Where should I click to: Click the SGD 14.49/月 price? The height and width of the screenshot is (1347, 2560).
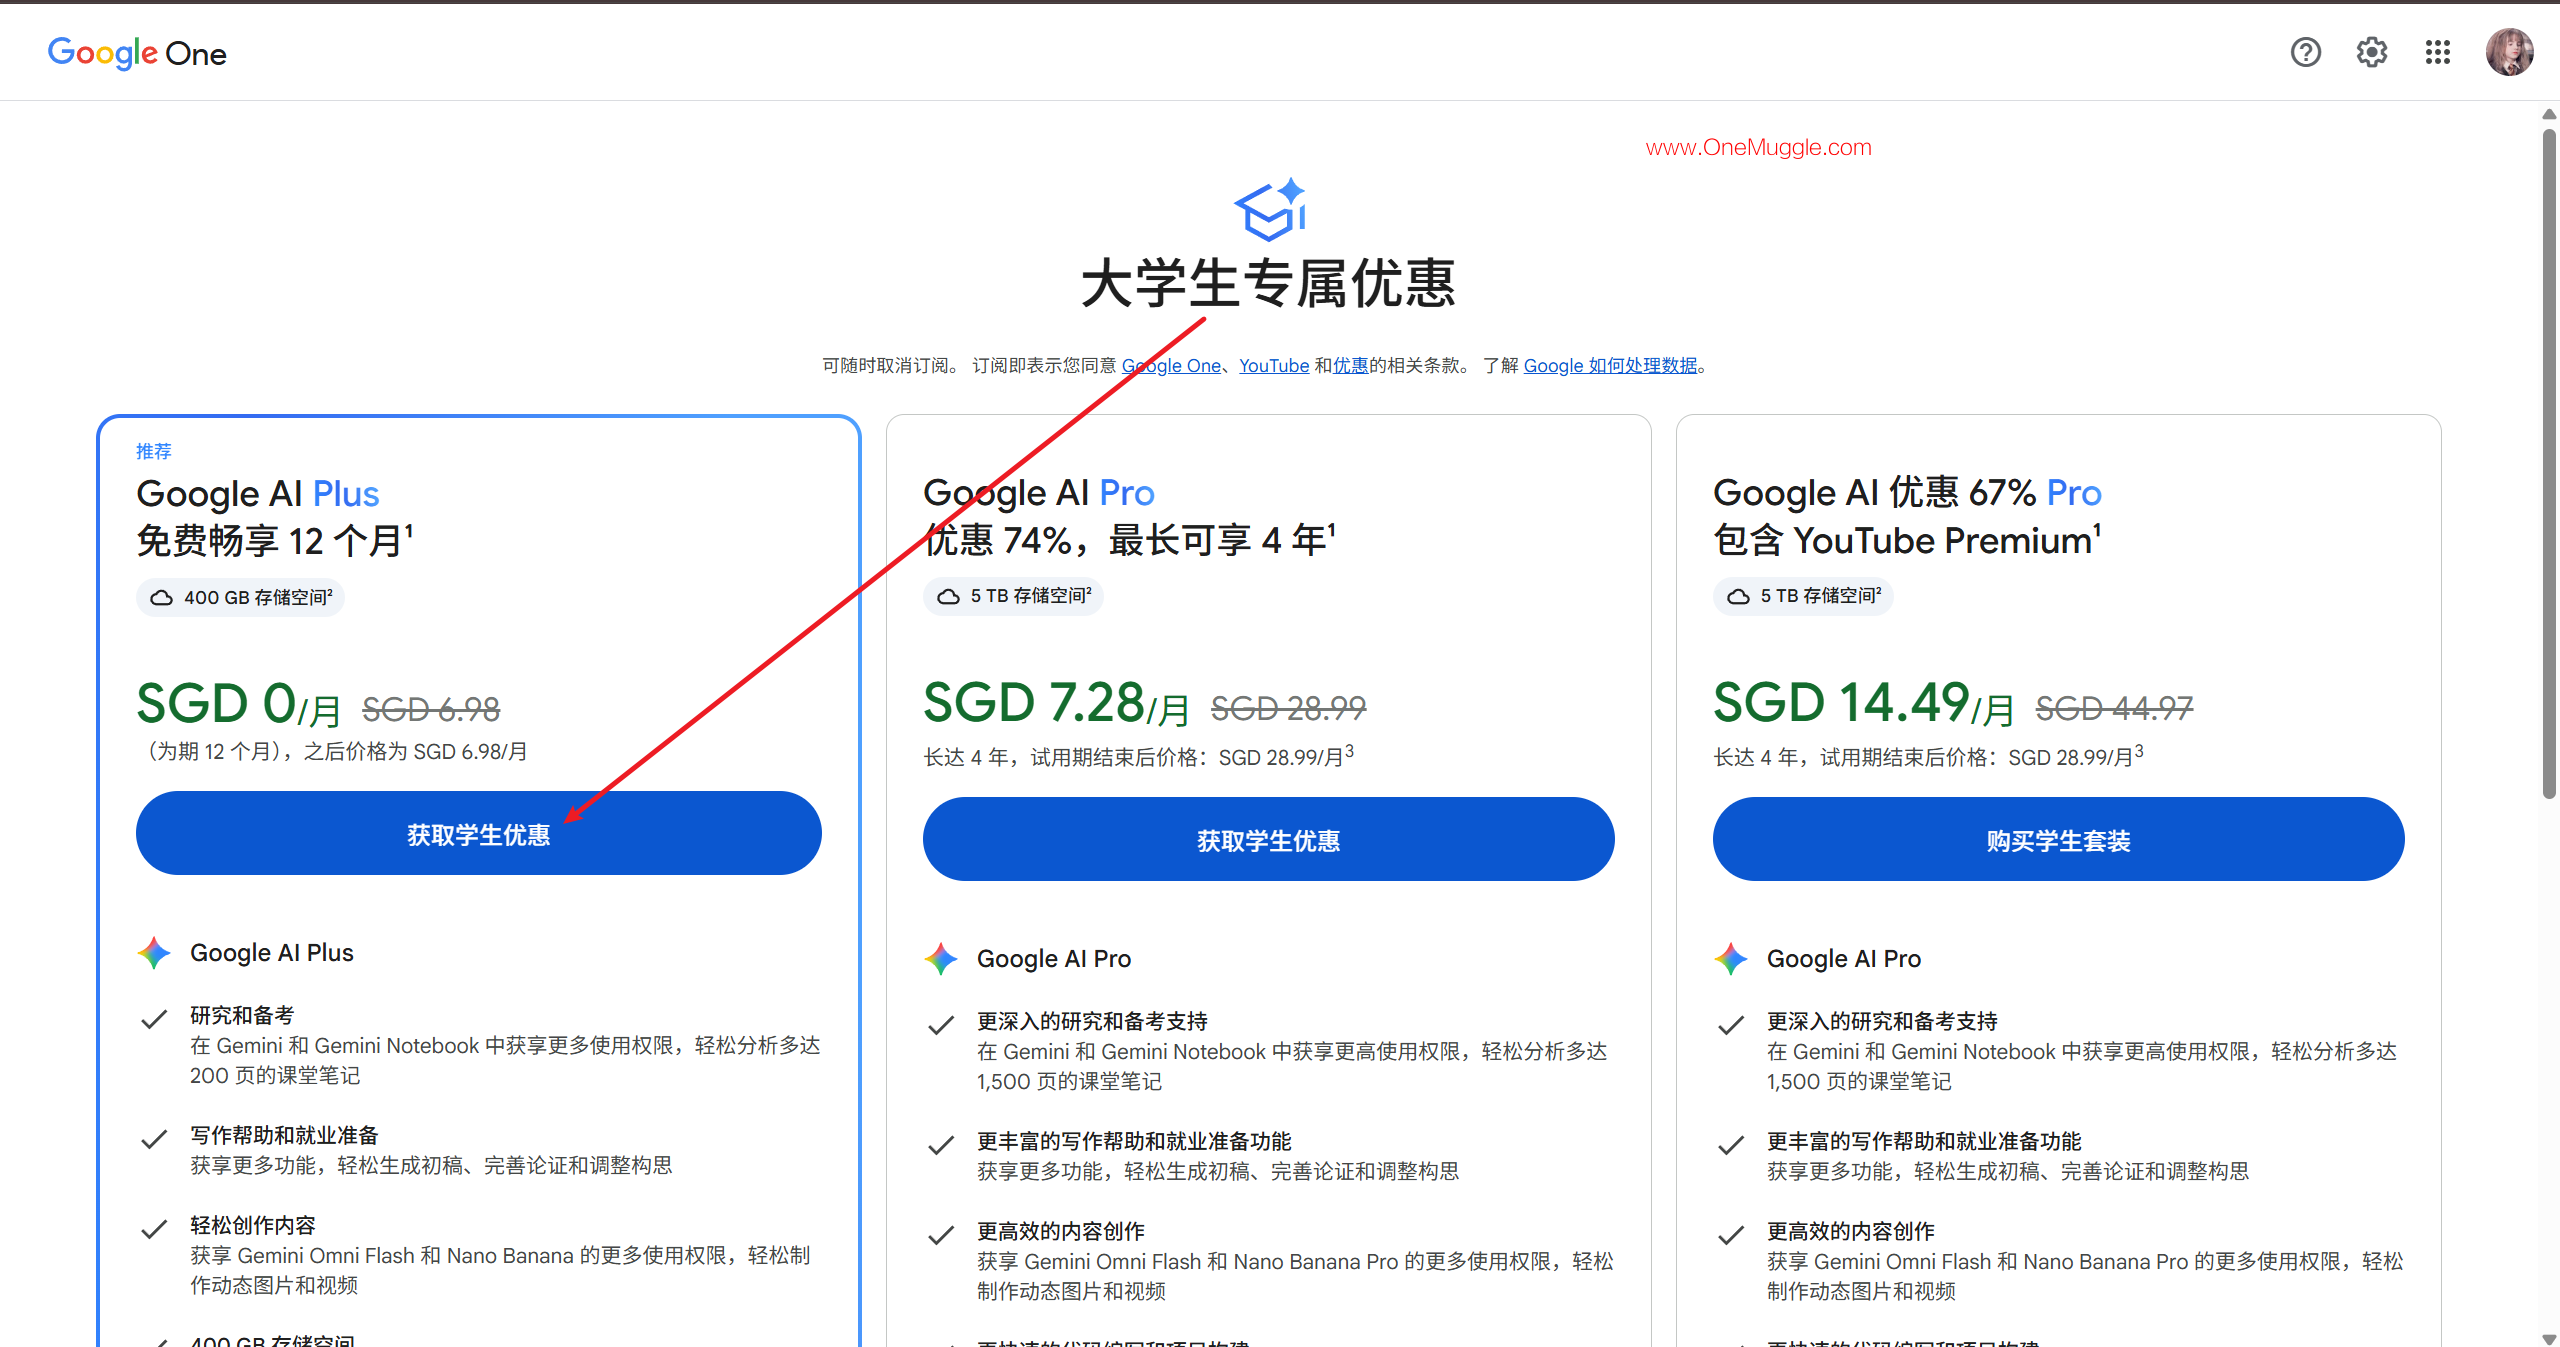(1863, 703)
